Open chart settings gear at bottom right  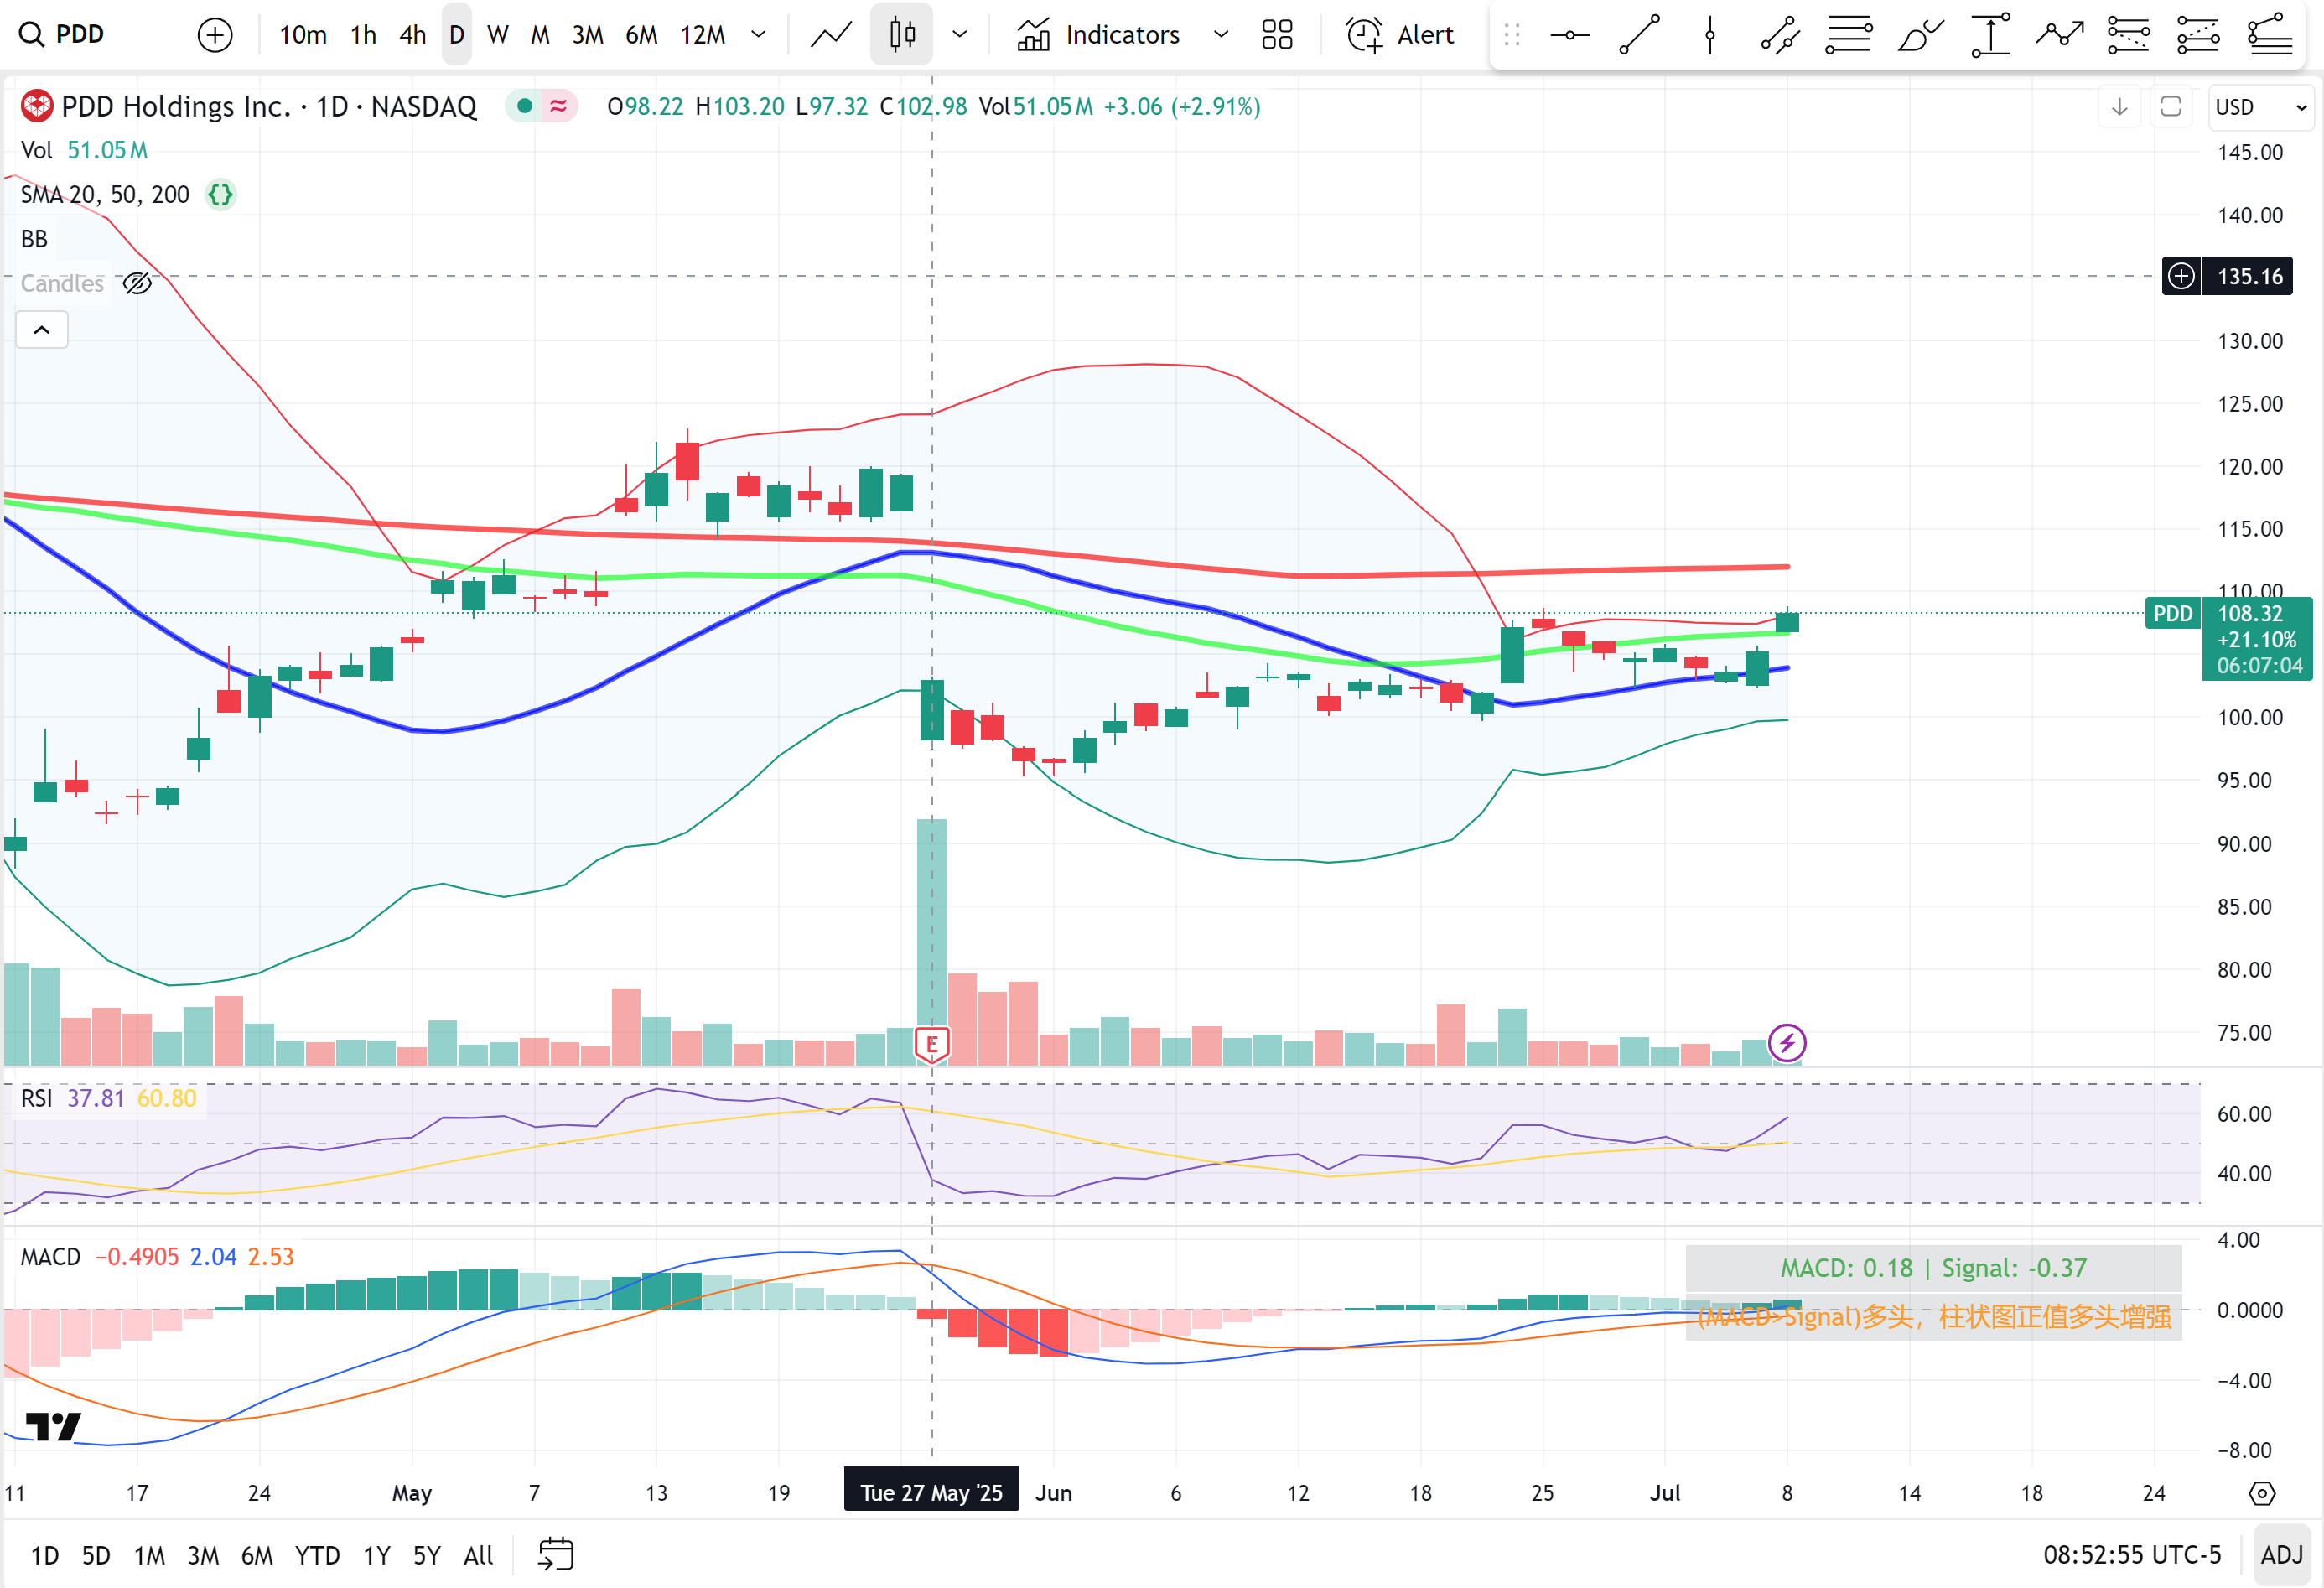click(x=2261, y=1493)
